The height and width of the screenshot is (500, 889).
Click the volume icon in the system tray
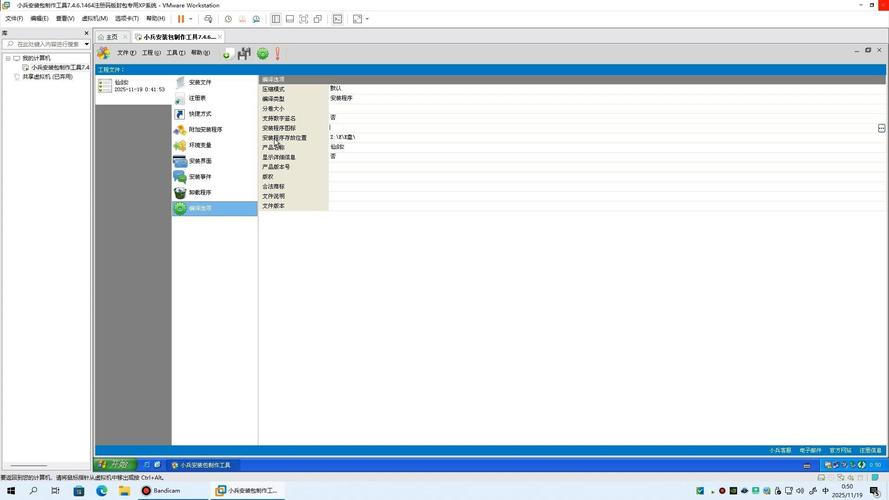pos(800,490)
